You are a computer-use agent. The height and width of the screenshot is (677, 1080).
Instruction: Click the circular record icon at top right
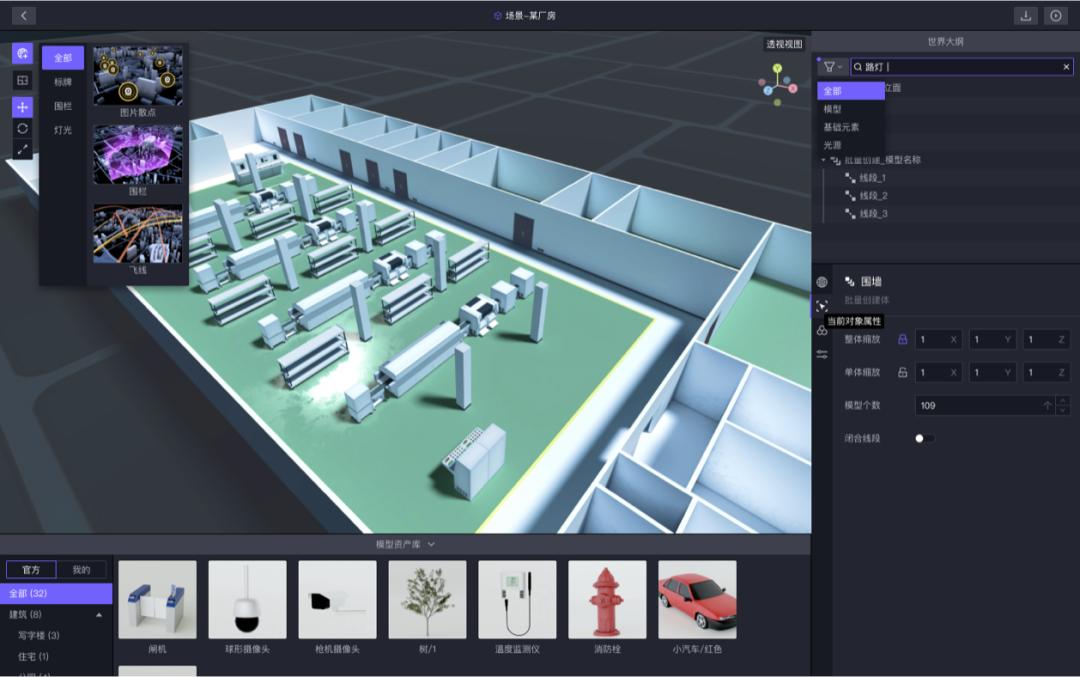pyautogui.click(x=1055, y=15)
